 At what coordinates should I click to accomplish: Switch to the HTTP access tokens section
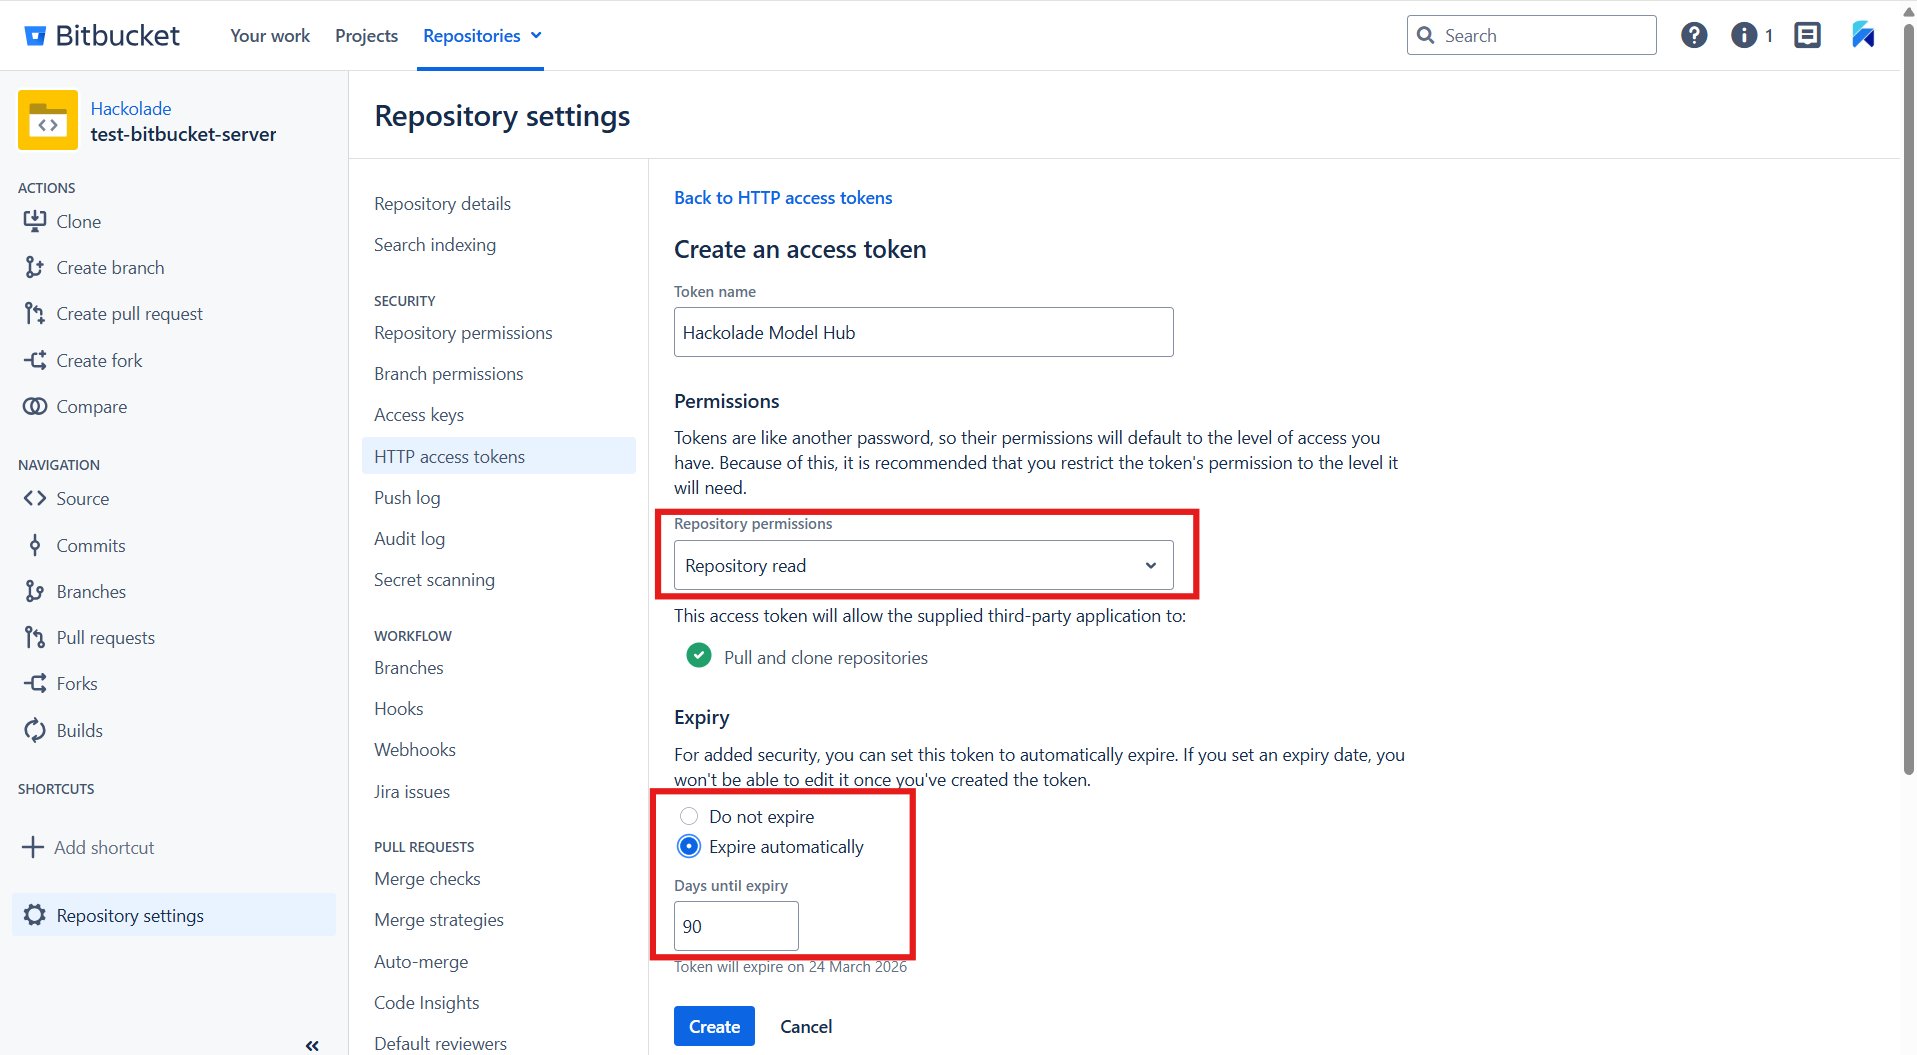[x=449, y=456]
